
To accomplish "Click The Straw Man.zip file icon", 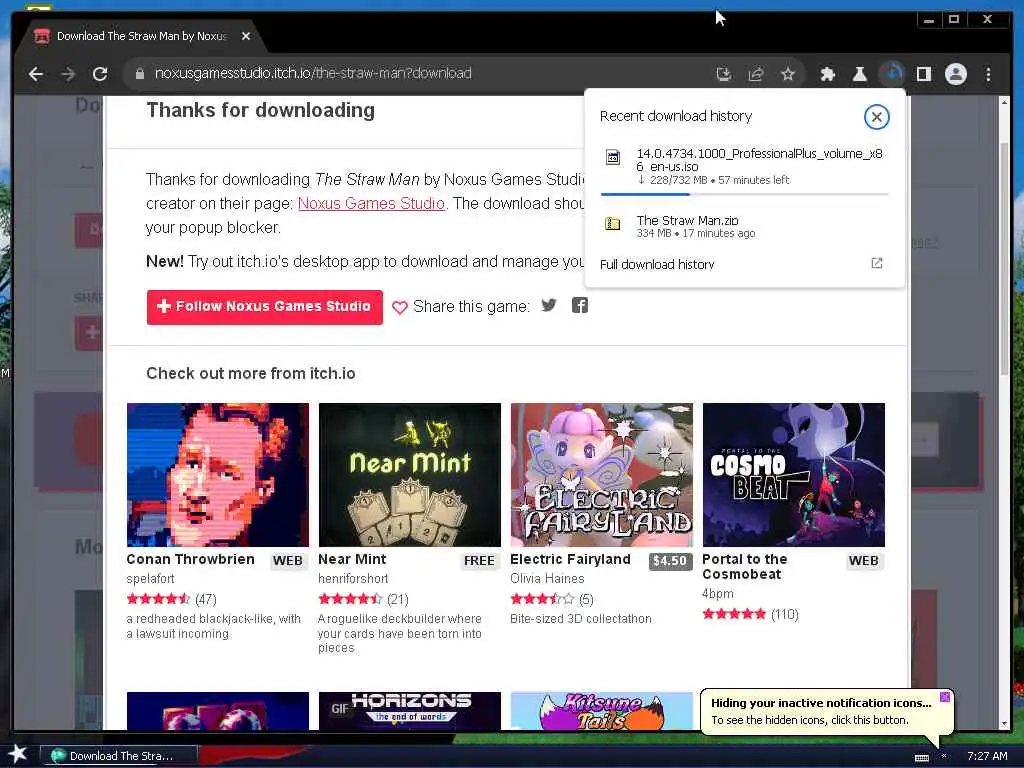I will pyautogui.click(x=613, y=224).
